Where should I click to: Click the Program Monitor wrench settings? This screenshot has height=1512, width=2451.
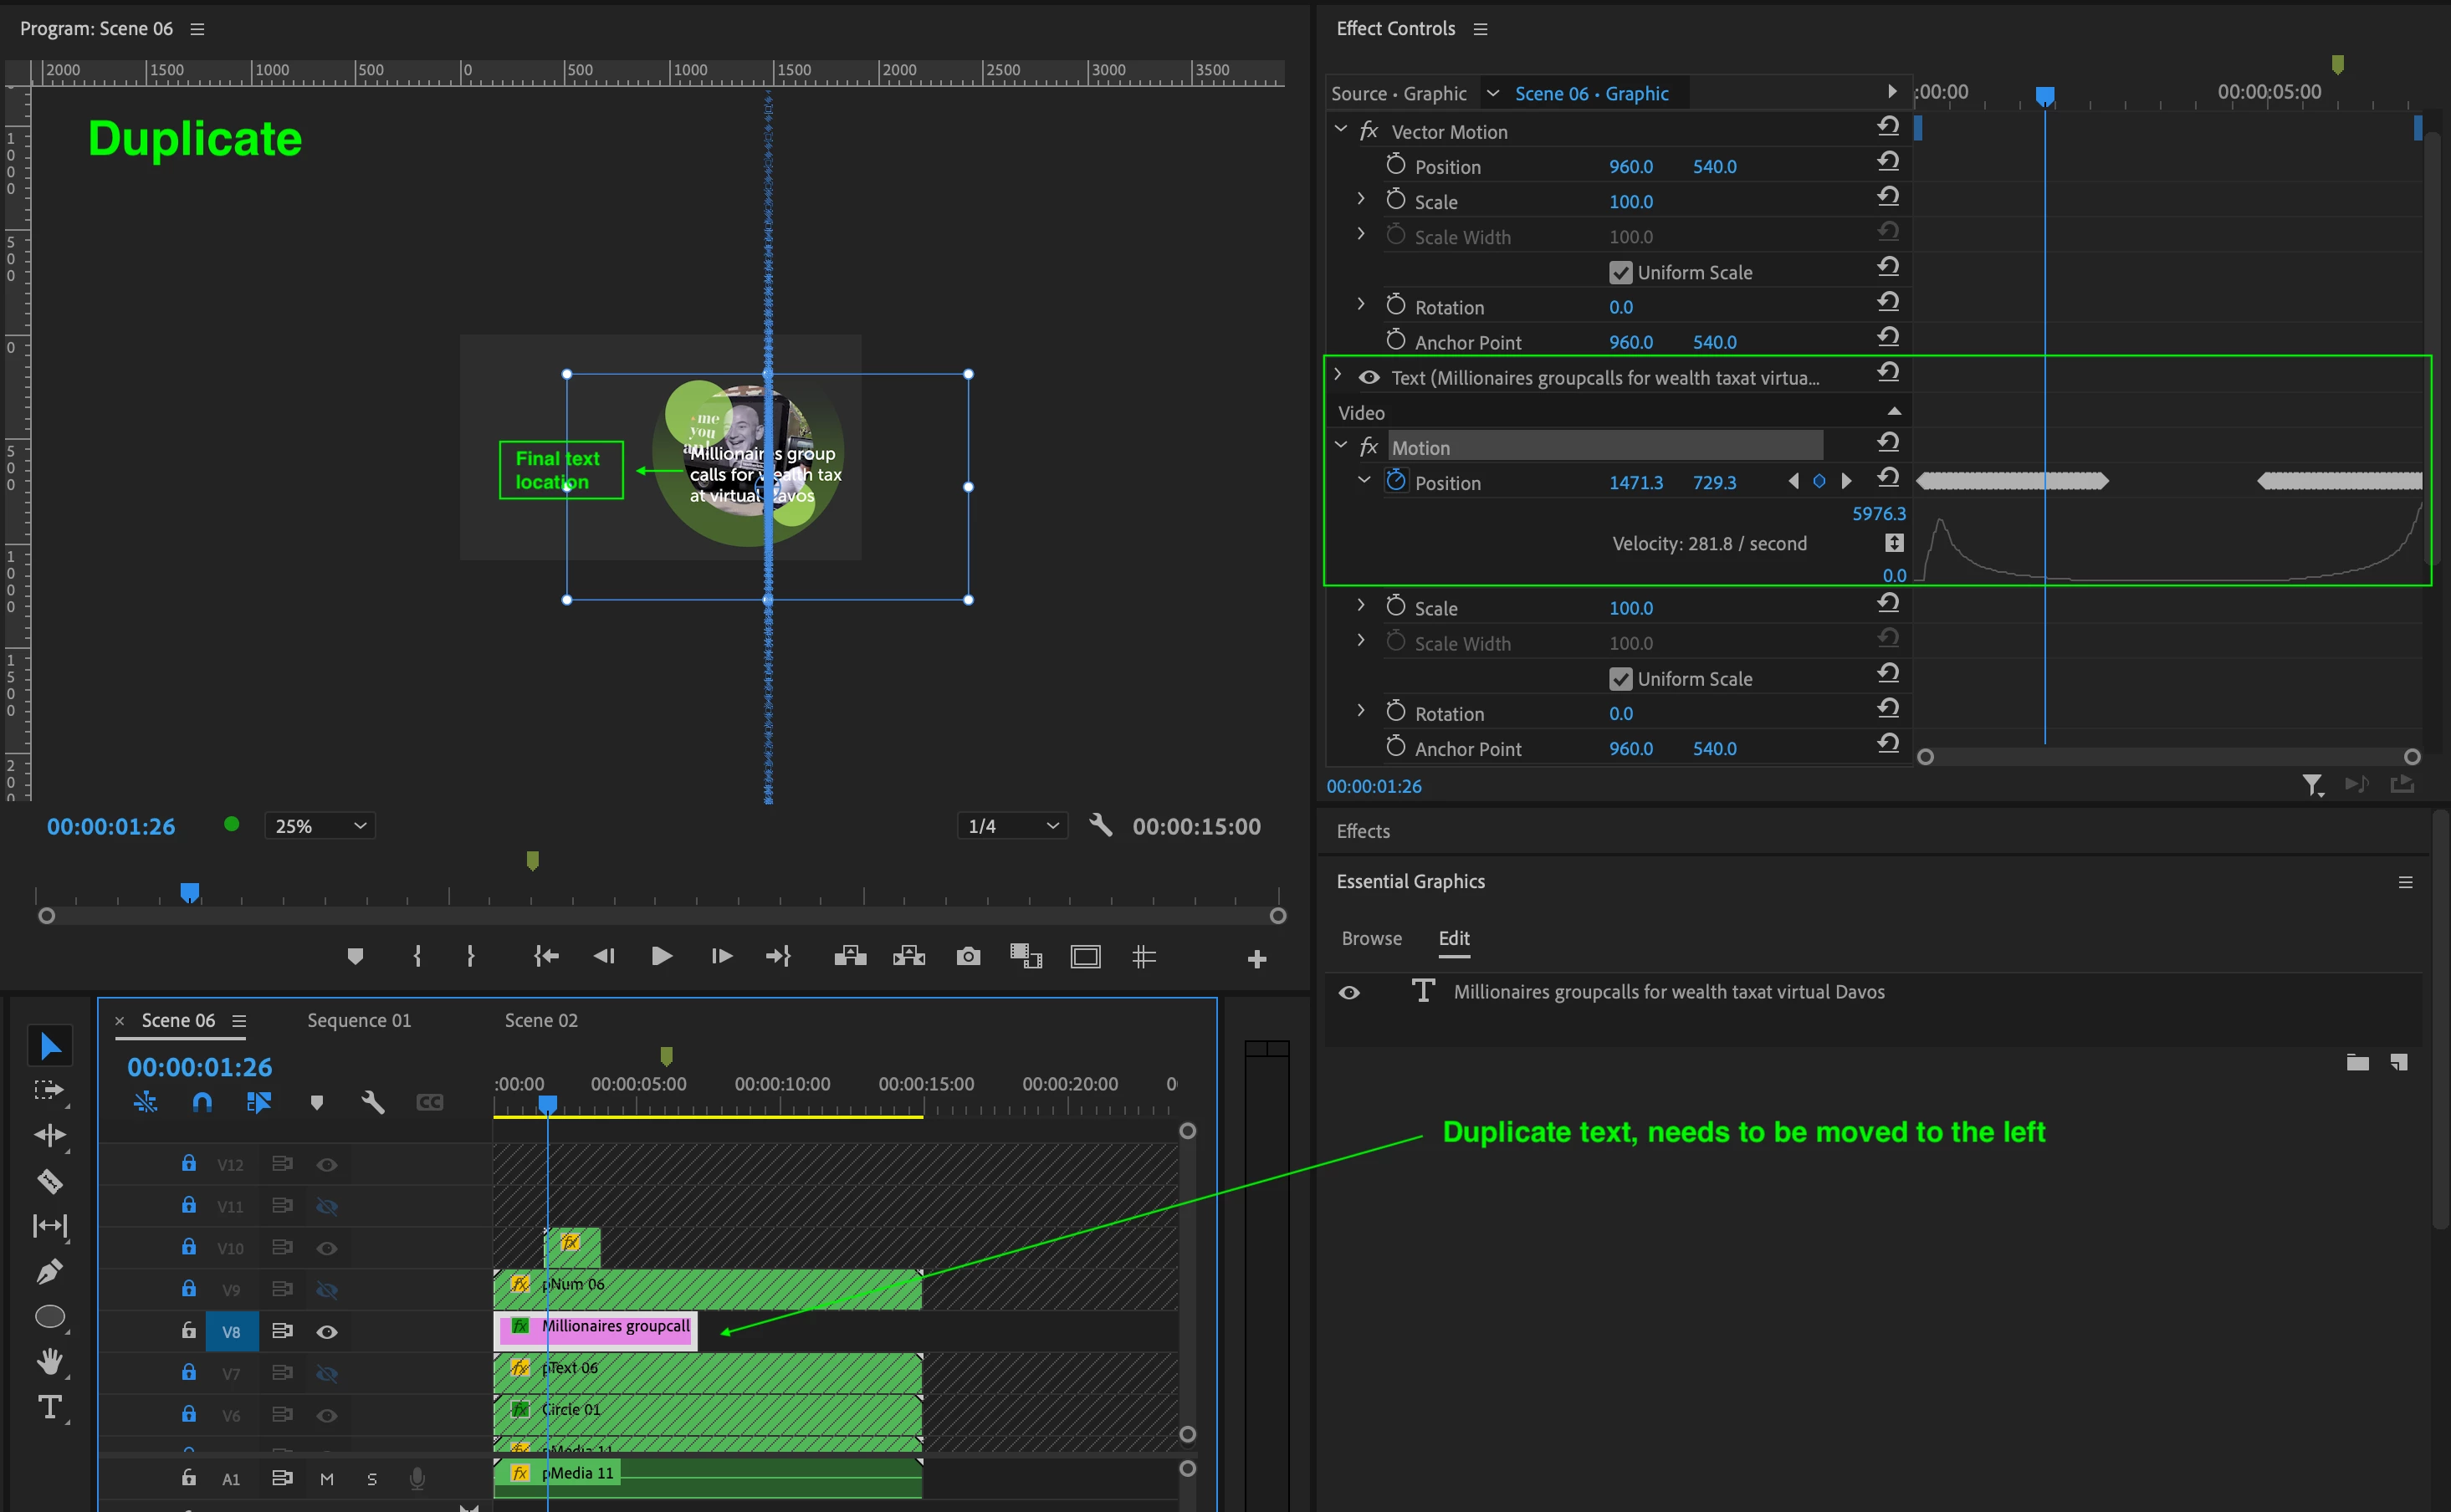[x=1100, y=826]
